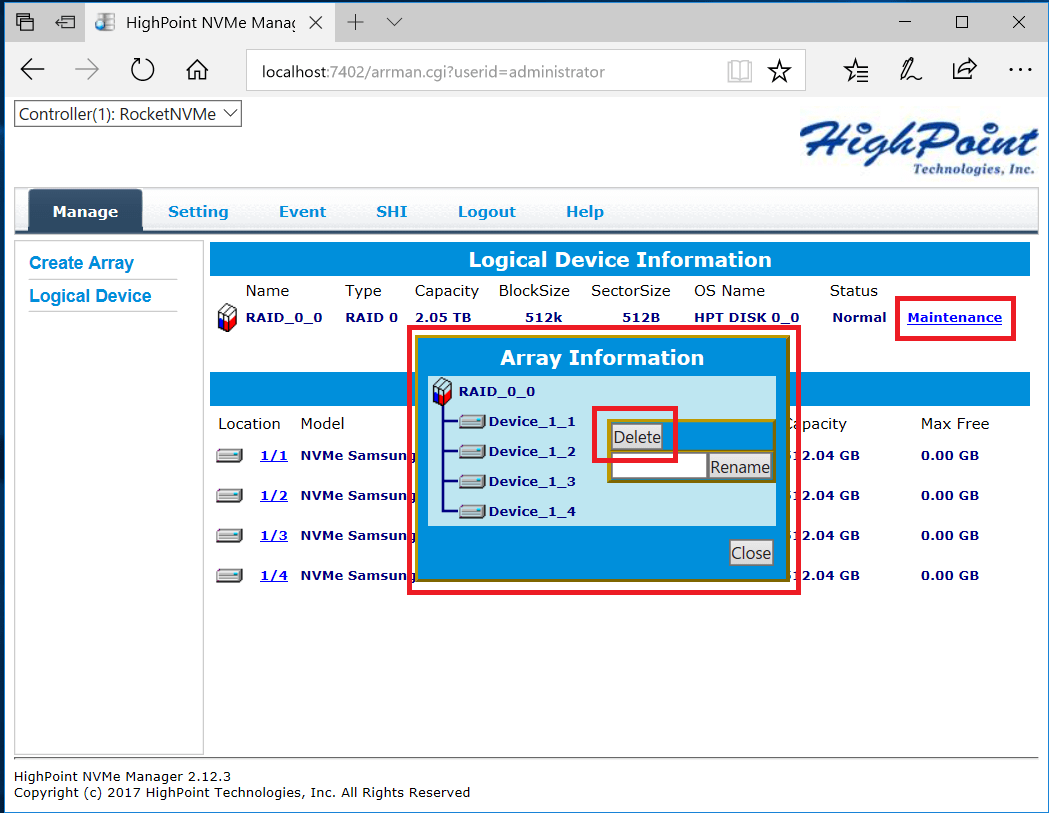Open physical device link 1/2
The image size is (1049, 813).
[274, 496]
